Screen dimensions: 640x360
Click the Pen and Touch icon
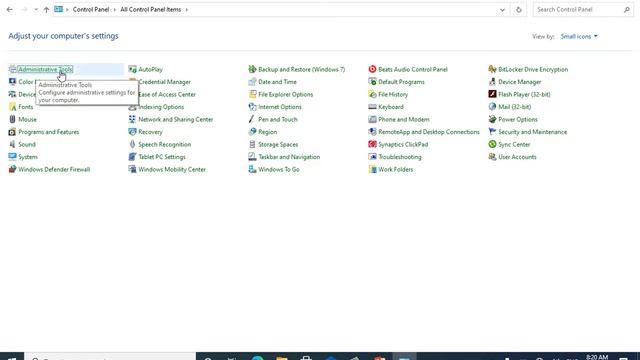(x=252, y=120)
